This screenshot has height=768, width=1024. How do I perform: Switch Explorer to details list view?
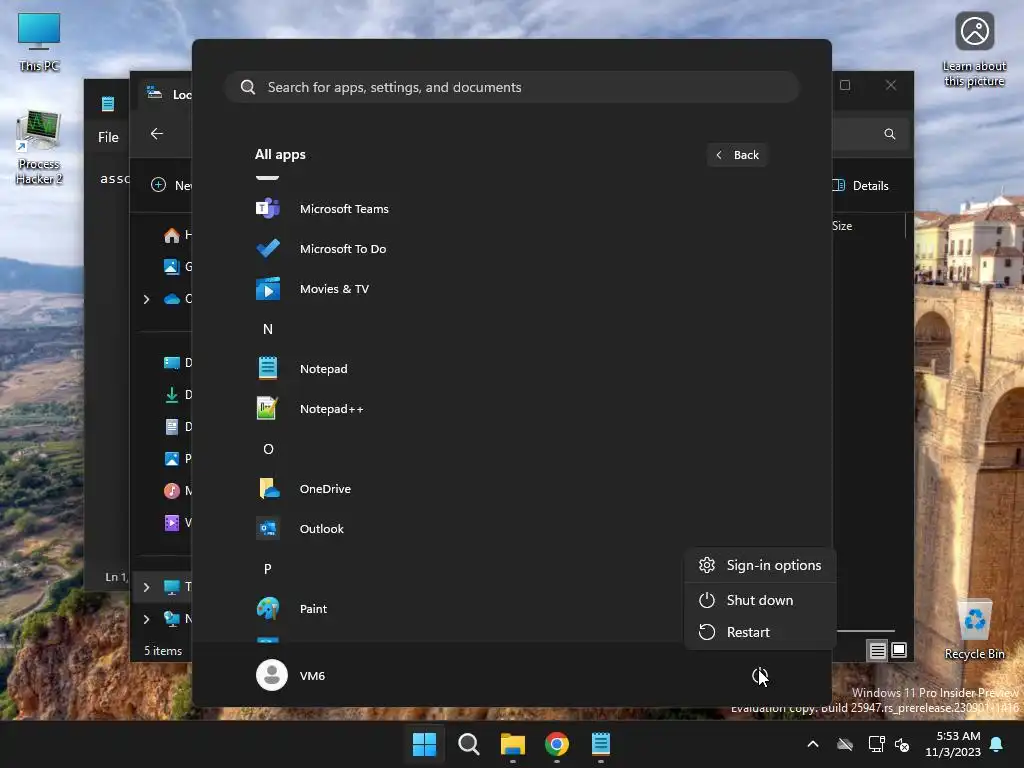(x=878, y=650)
